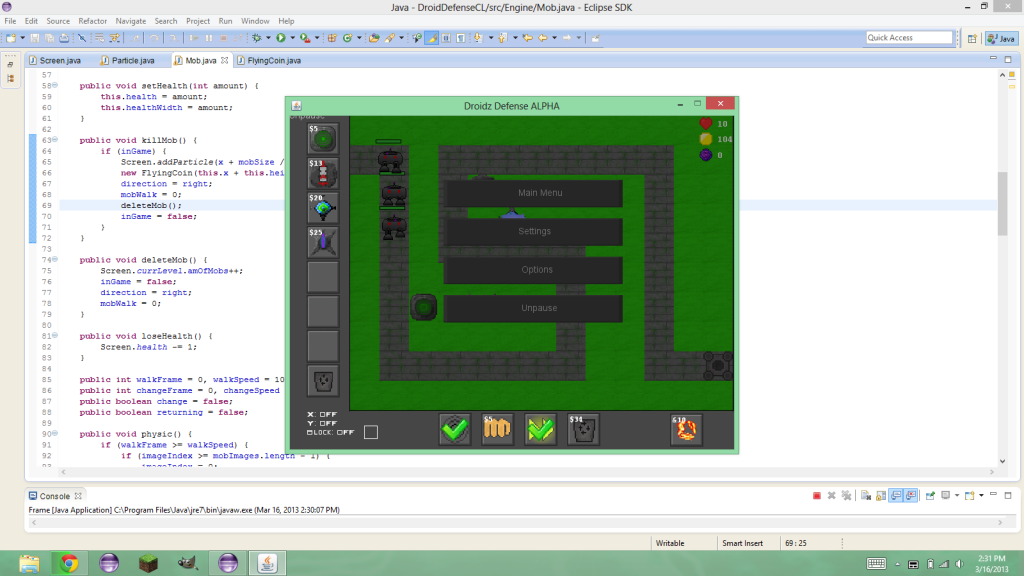Toggle show console on standard error
This screenshot has height=576, width=1024.
(x=911, y=496)
